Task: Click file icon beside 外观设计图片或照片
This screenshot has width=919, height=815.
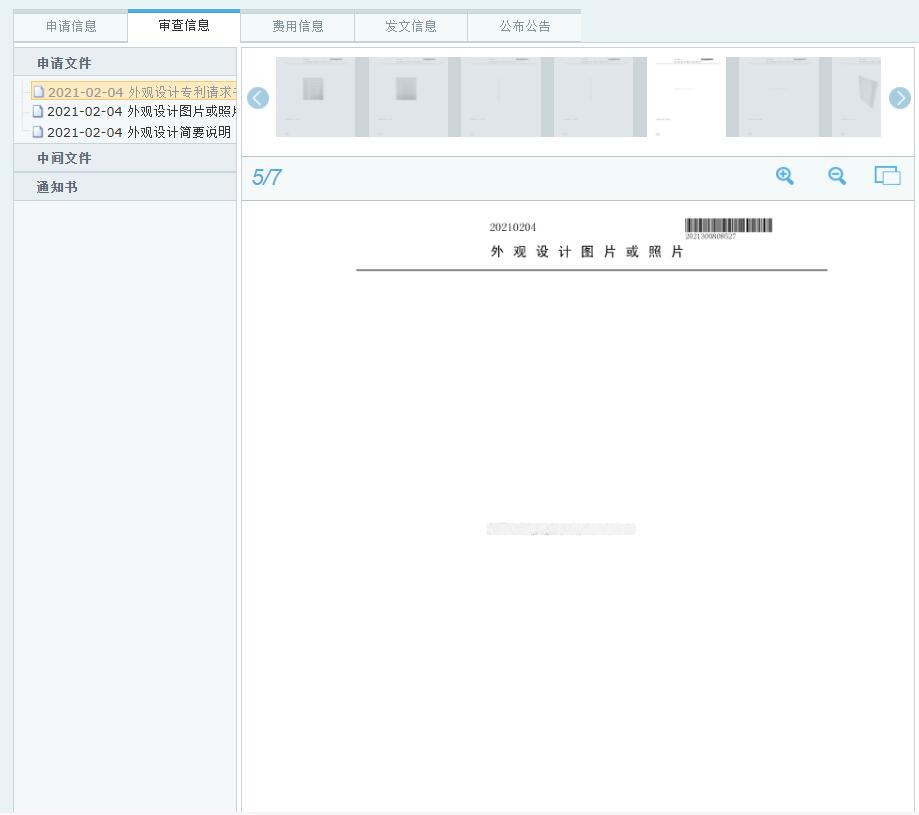Action: click(38, 112)
